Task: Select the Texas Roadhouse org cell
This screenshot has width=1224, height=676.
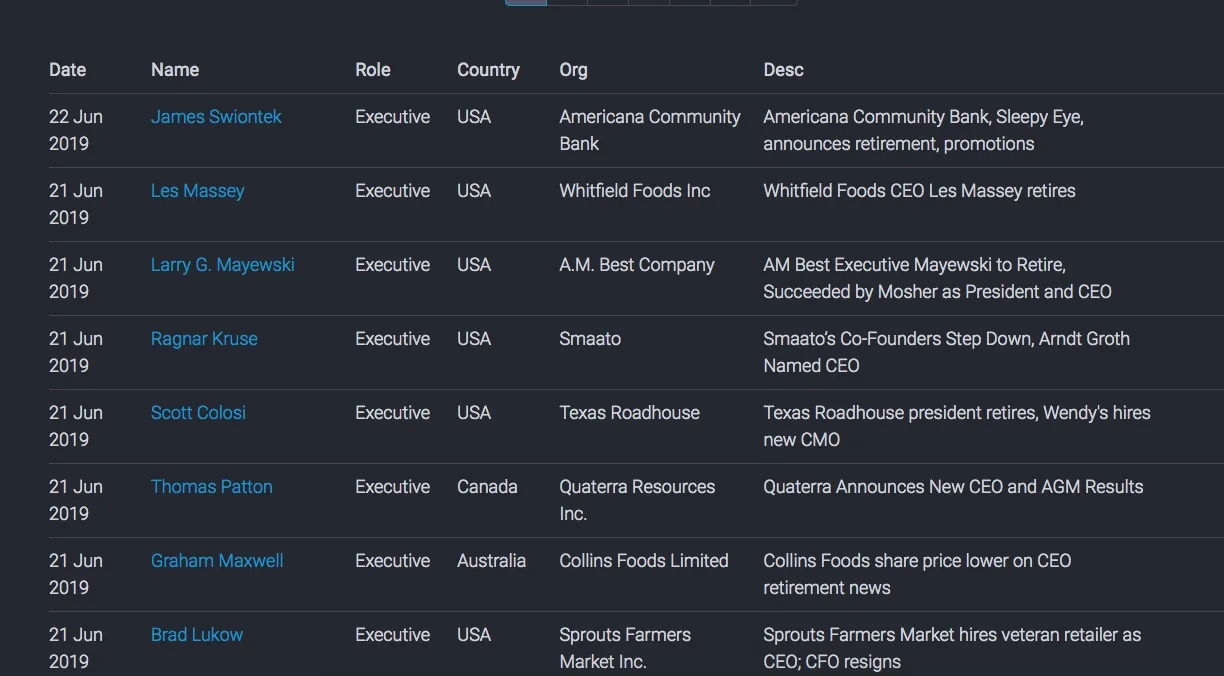Action: 629,413
